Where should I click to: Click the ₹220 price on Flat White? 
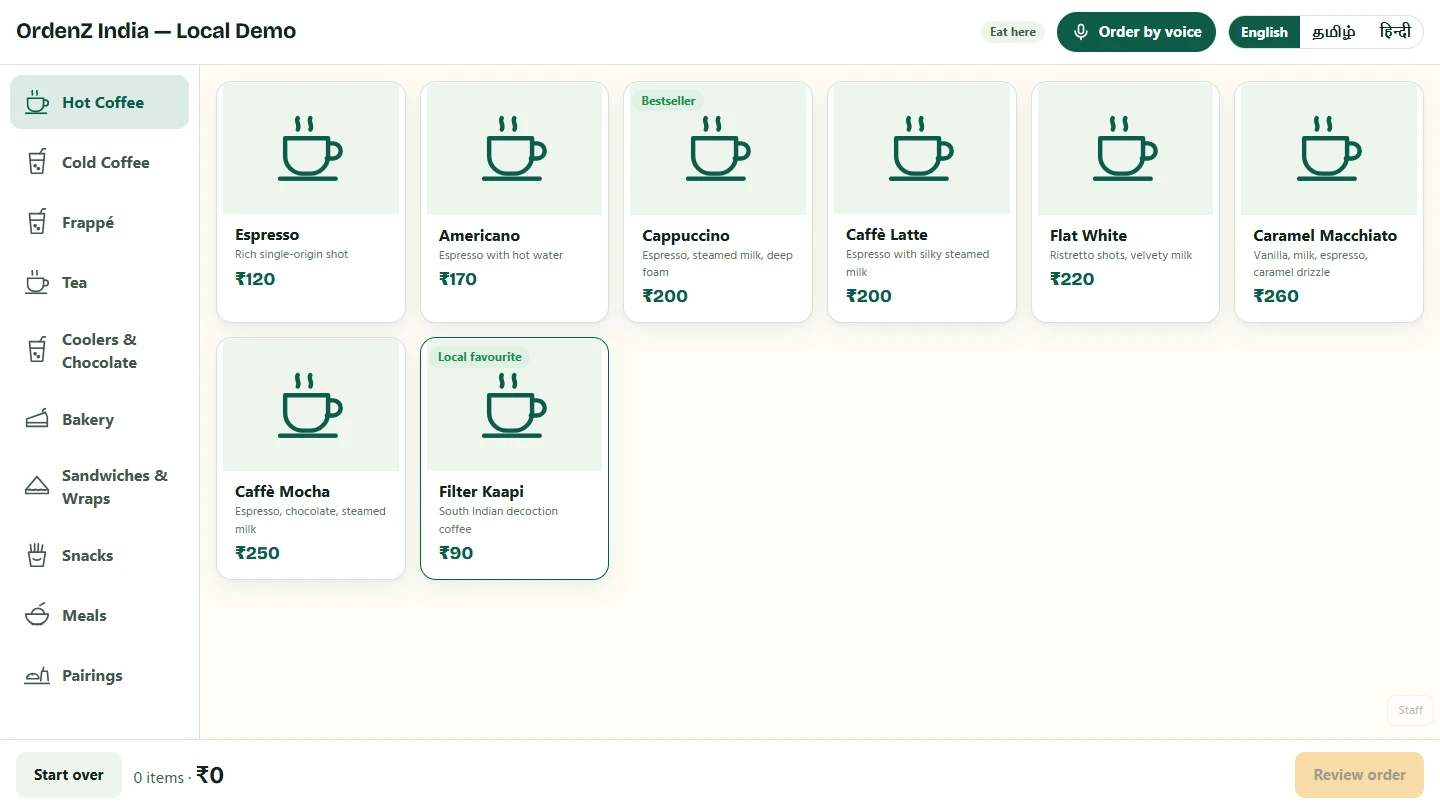(x=1072, y=279)
